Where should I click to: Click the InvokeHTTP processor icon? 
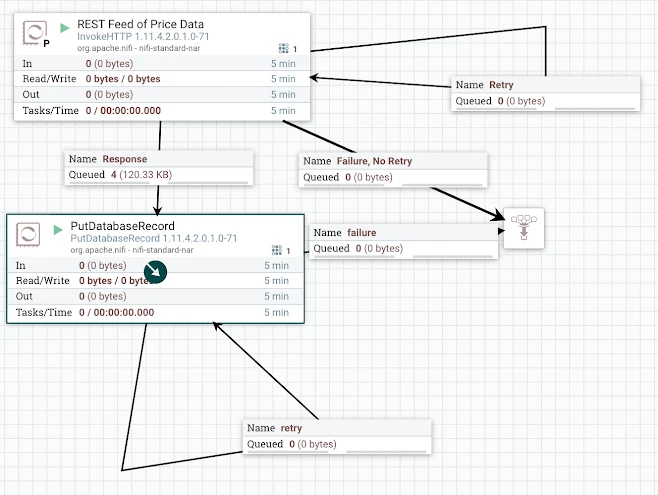(34, 32)
